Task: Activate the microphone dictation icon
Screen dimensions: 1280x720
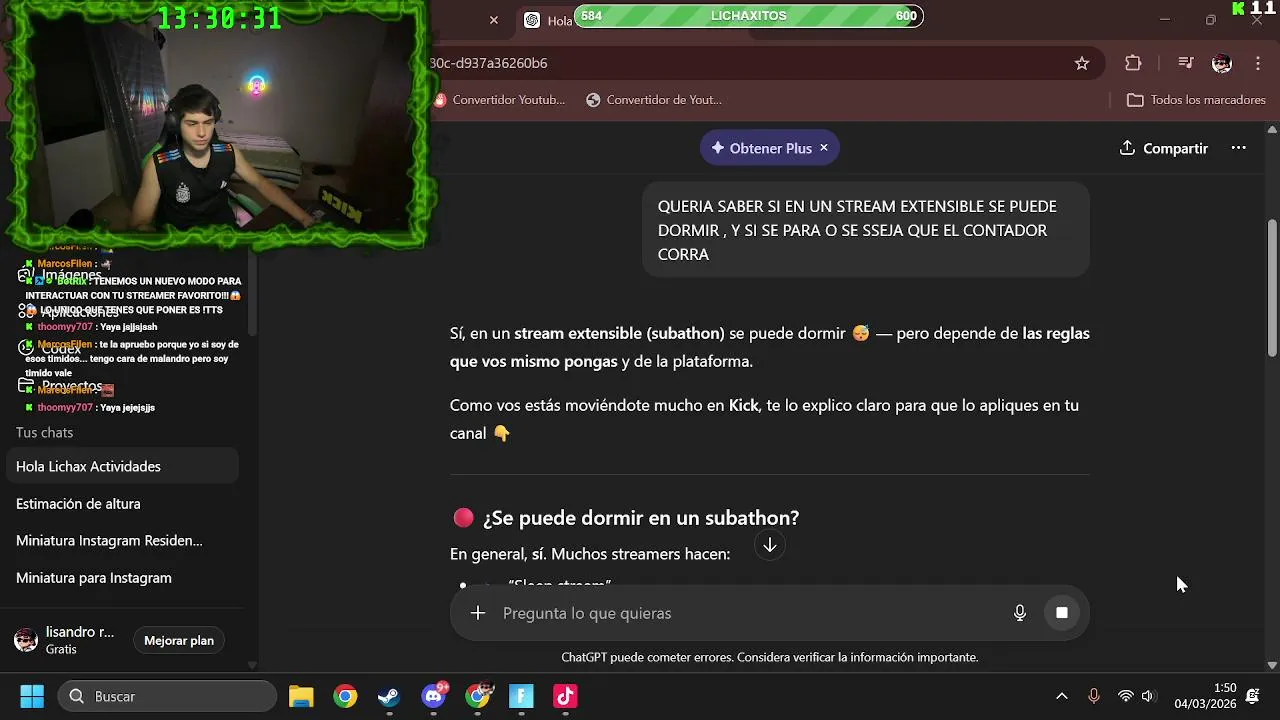Action: pos(1020,613)
